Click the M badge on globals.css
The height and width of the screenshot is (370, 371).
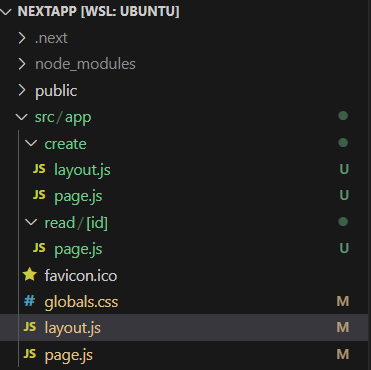point(343,301)
